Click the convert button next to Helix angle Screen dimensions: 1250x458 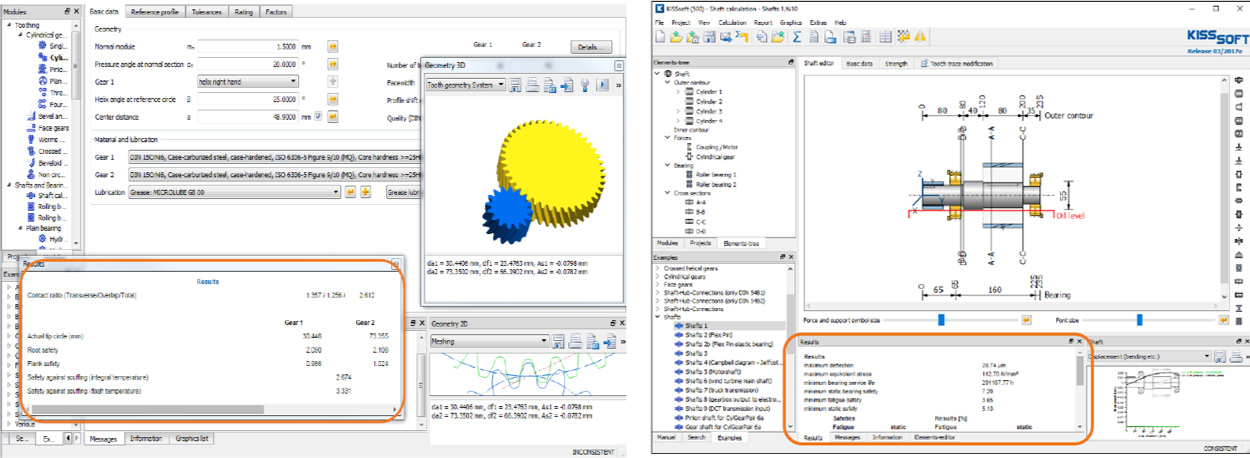point(333,99)
